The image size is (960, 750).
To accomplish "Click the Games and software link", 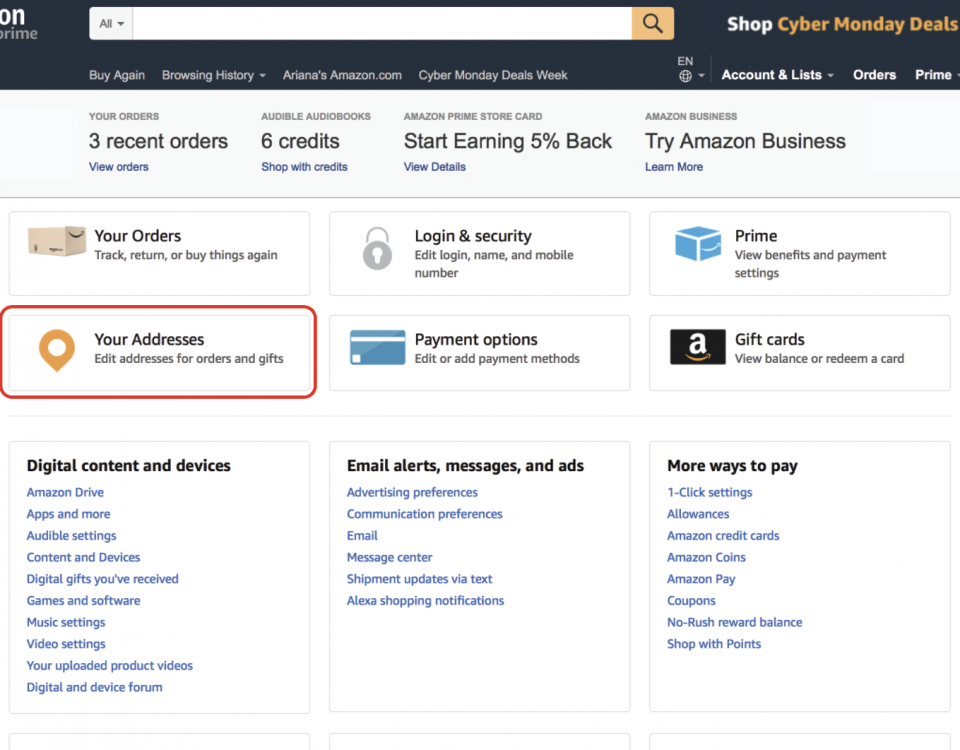I will [x=83, y=601].
